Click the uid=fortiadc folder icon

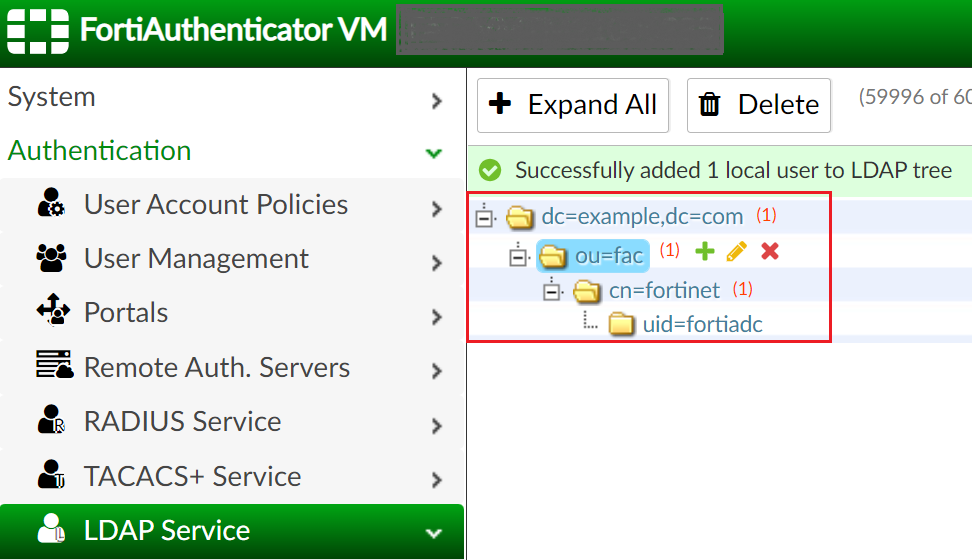(x=622, y=324)
